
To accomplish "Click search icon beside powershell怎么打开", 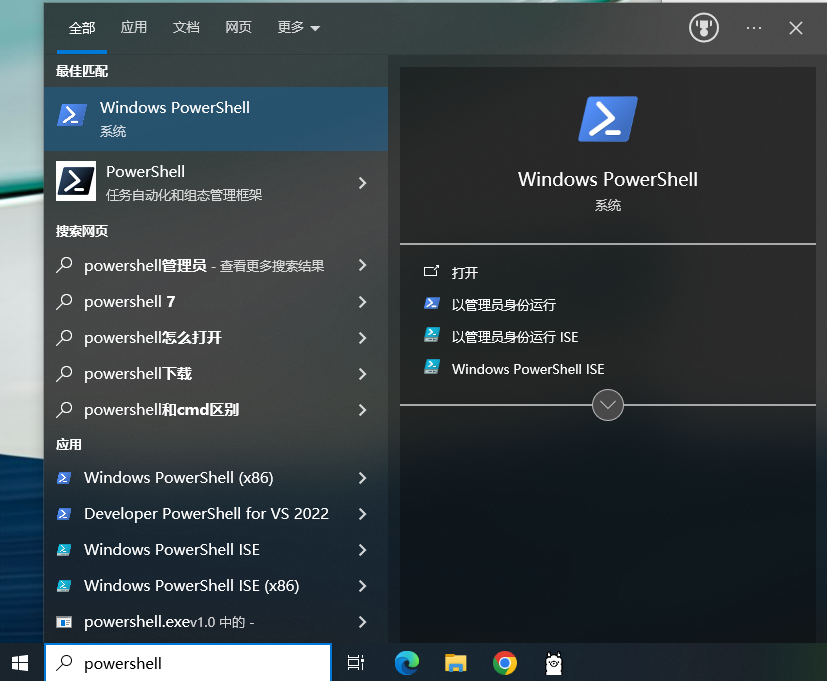I will point(64,337).
